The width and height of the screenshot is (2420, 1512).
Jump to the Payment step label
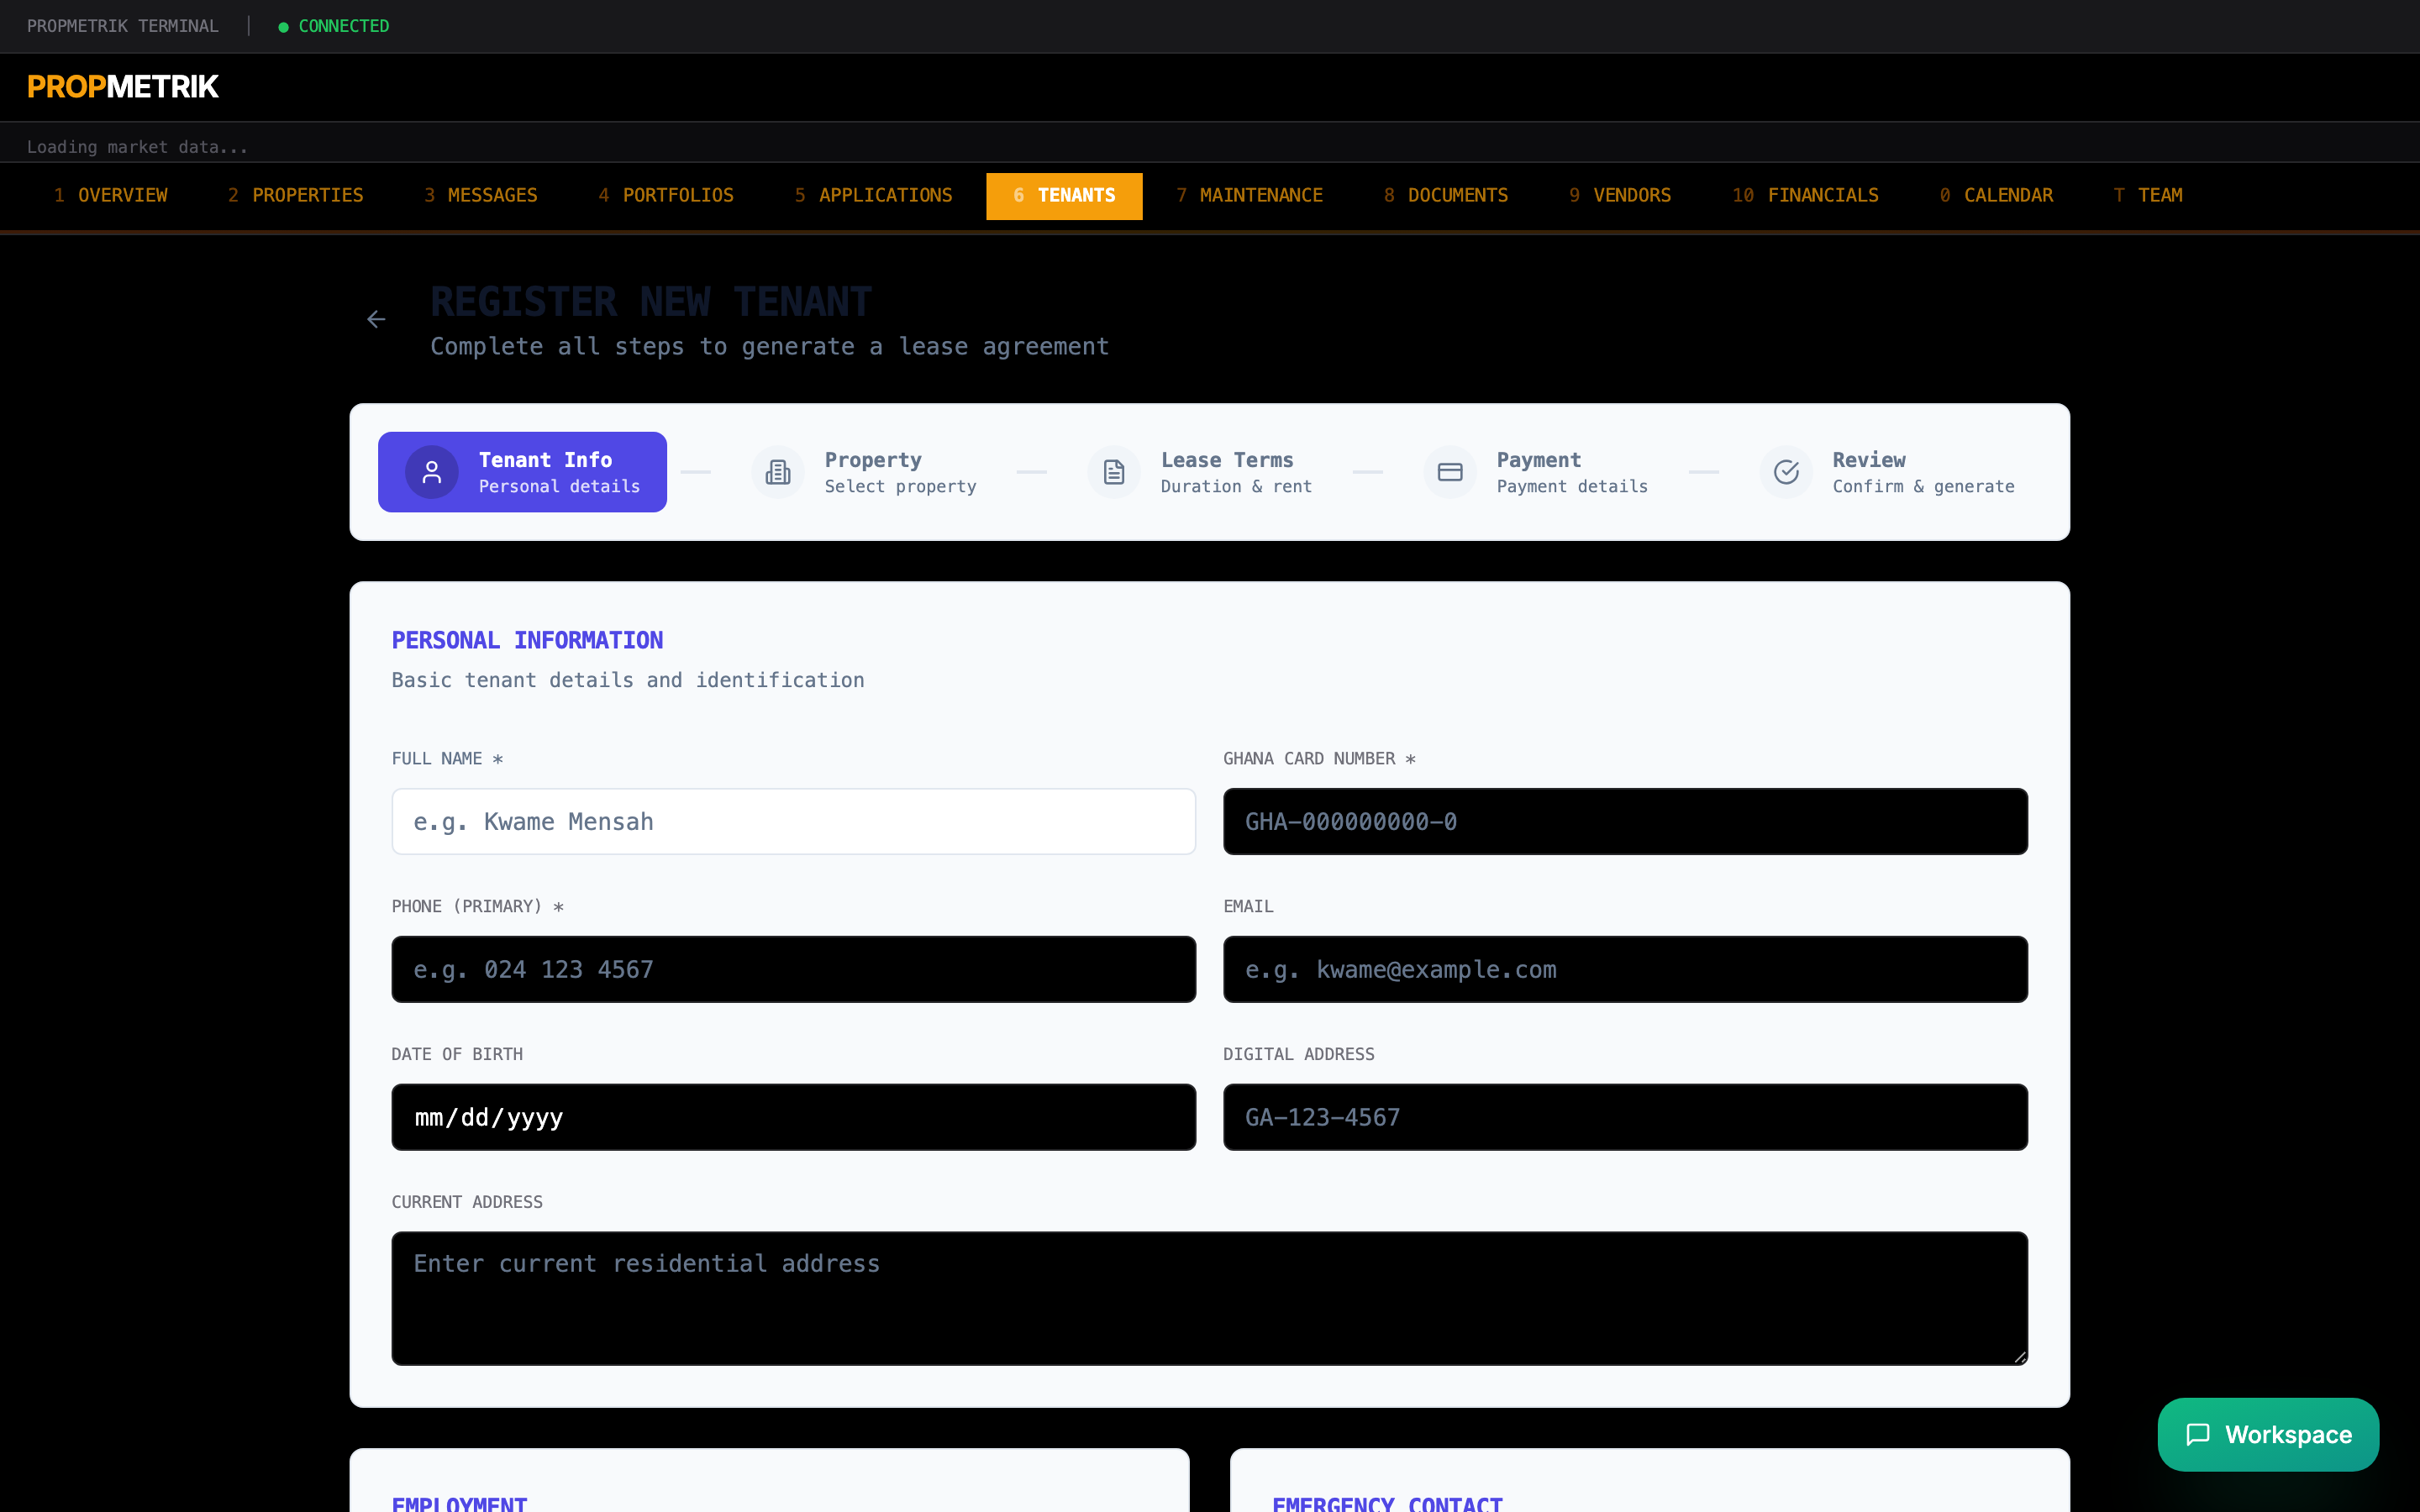1539,460
